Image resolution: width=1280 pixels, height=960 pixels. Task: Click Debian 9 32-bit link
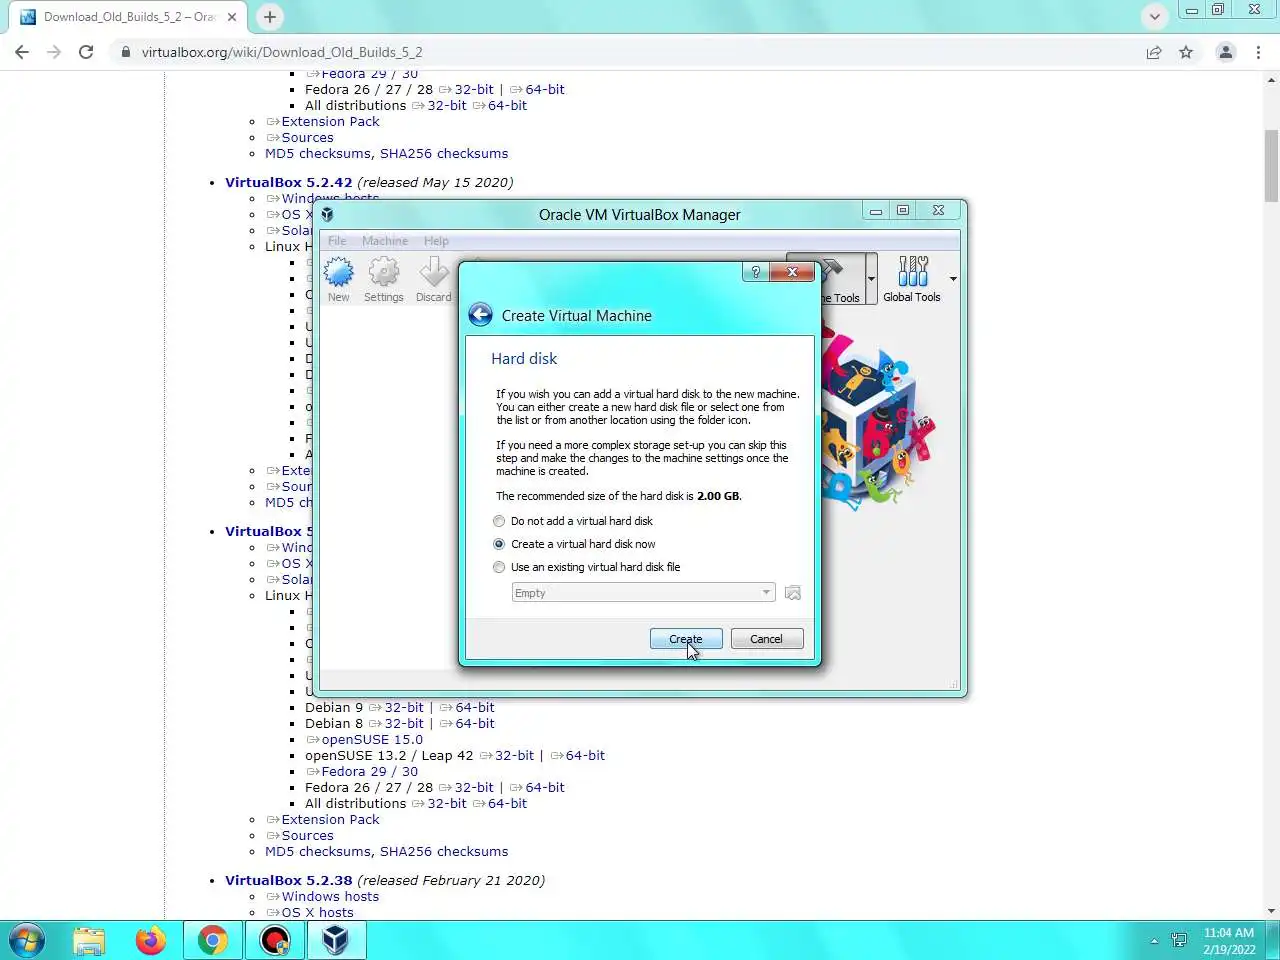404,707
